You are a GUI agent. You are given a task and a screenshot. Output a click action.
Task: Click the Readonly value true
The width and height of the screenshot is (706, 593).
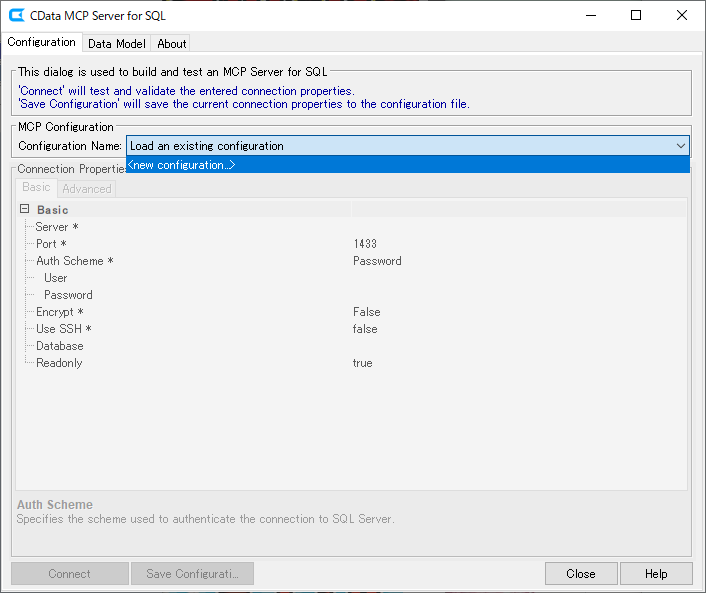pos(363,363)
